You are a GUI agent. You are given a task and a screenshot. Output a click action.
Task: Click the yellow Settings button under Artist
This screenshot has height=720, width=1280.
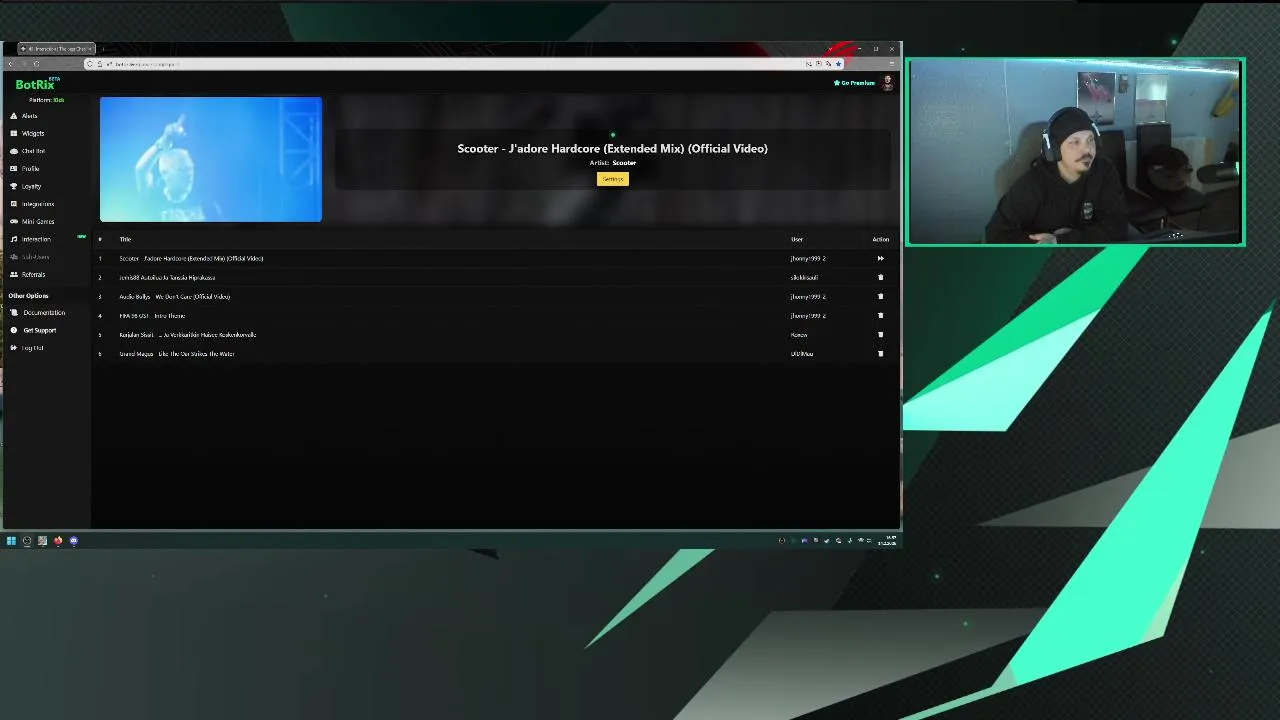tap(613, 179)
